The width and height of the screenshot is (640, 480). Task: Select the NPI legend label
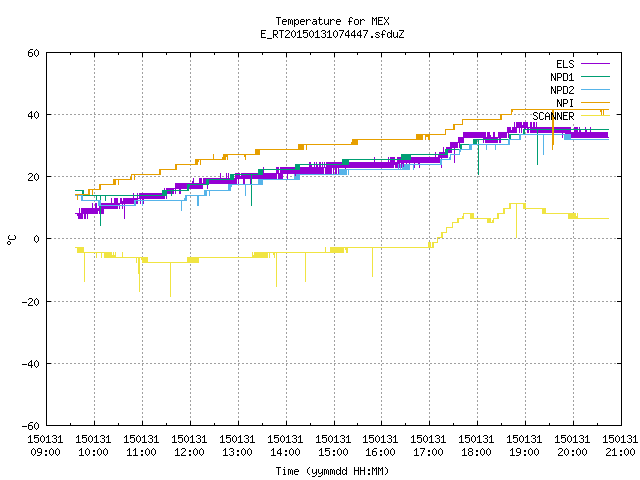pyautogui.click(x=565, y=103)
